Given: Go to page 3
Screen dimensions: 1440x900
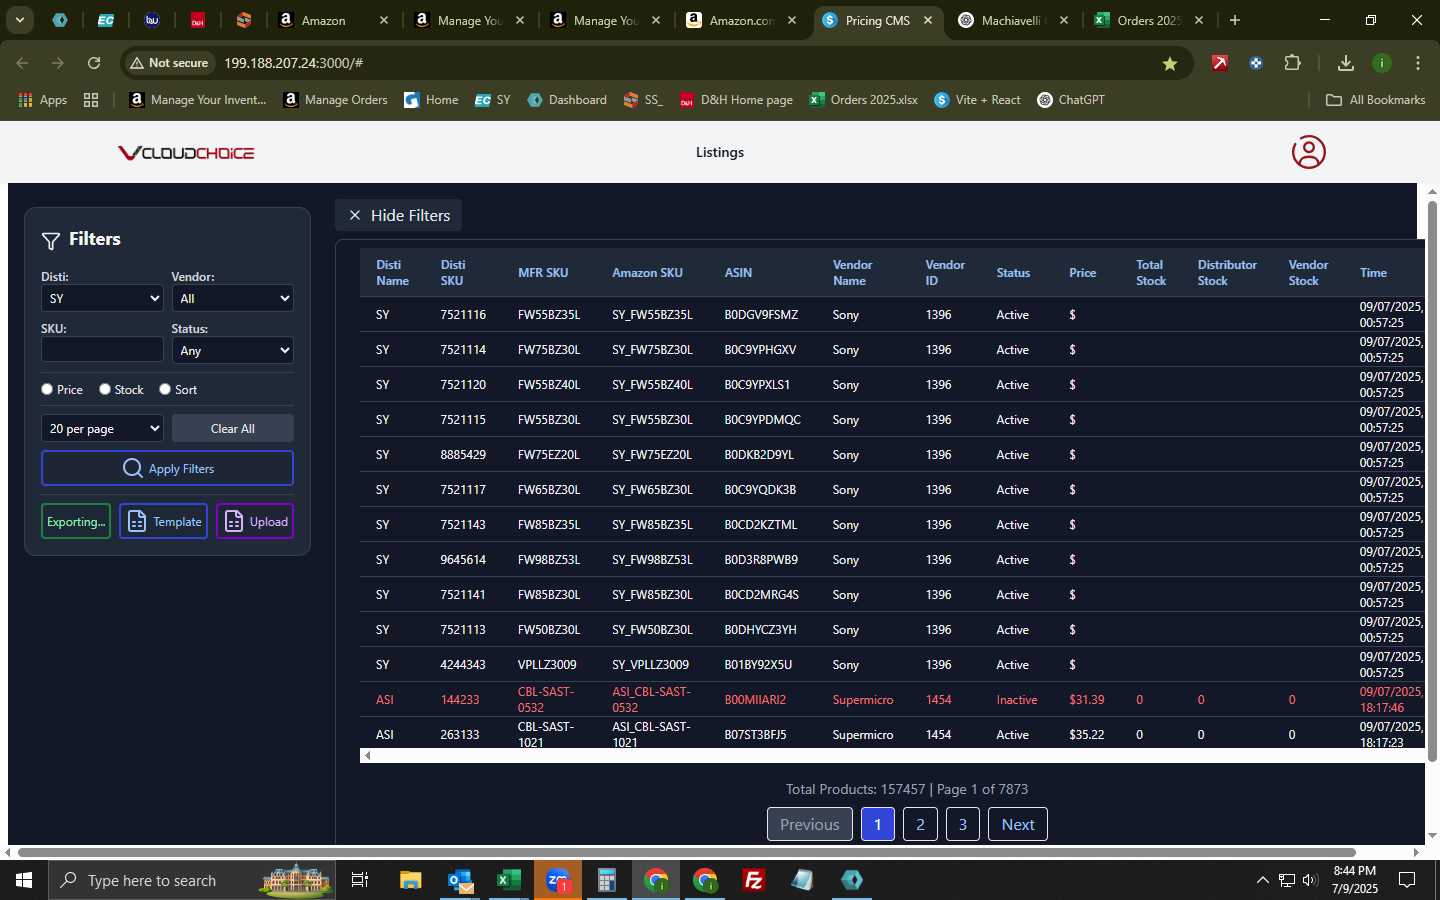Looking at the screenshot, I should [963, 824].
